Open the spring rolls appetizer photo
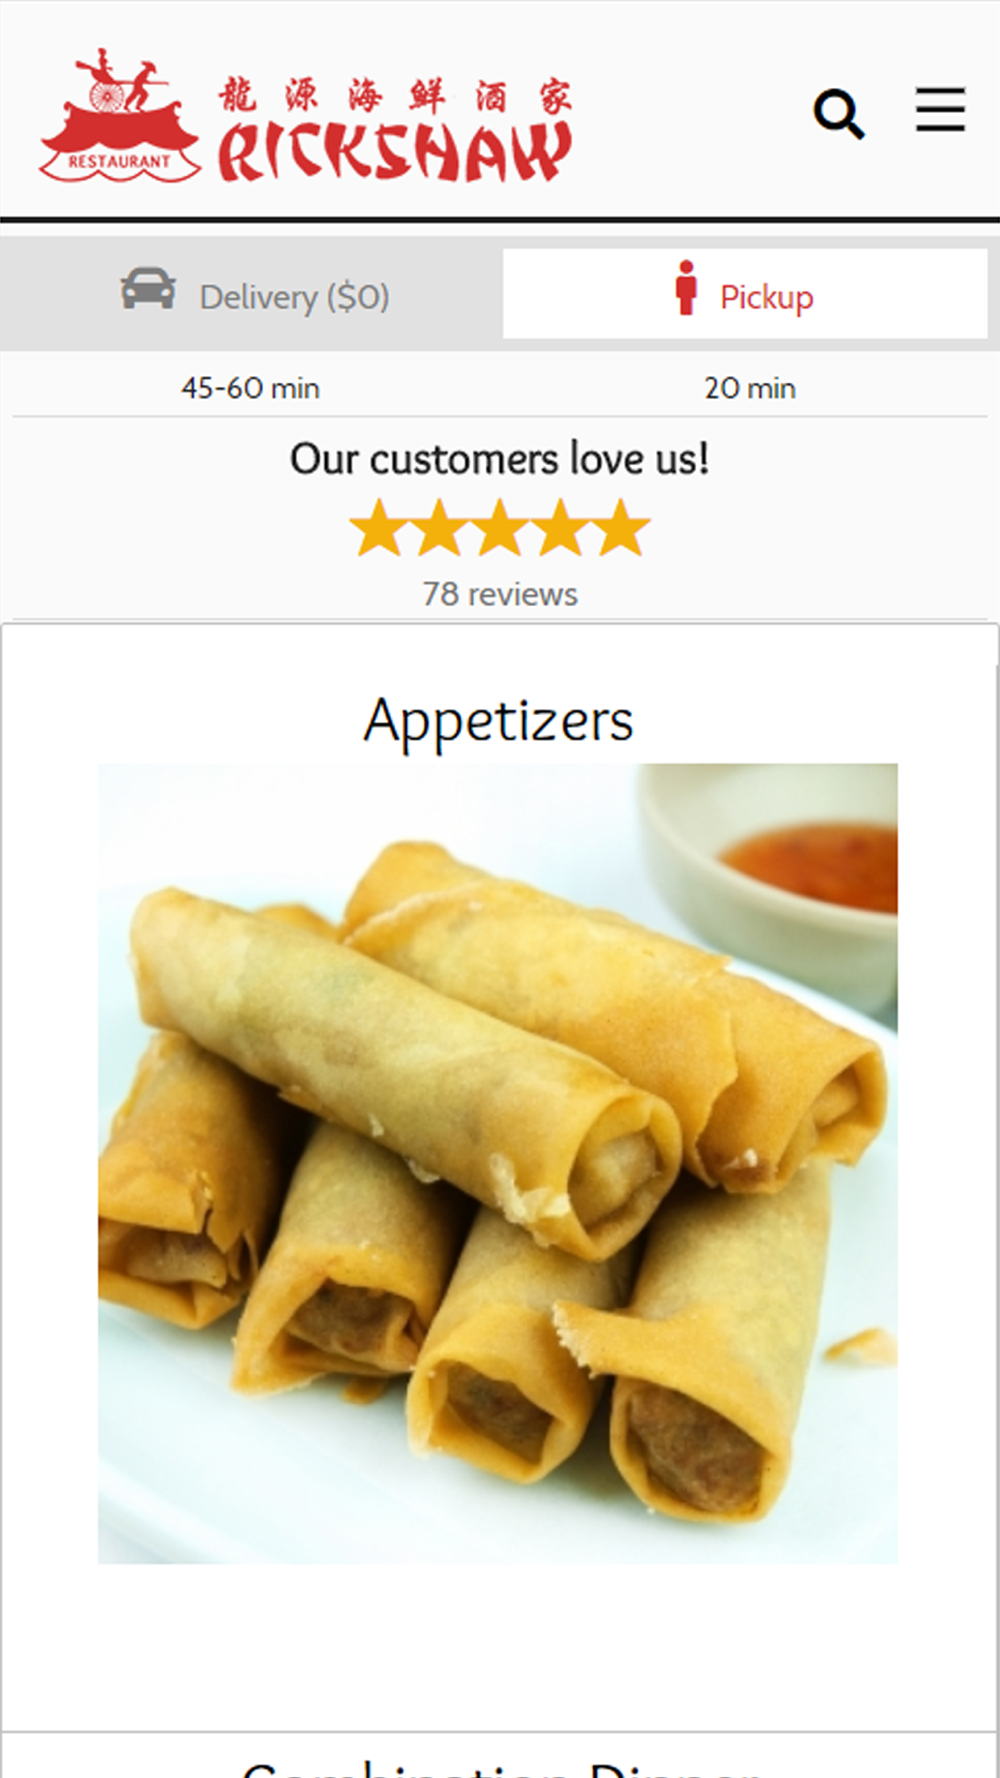This screenshot has height=1778, width=1000. [498, 1163]
